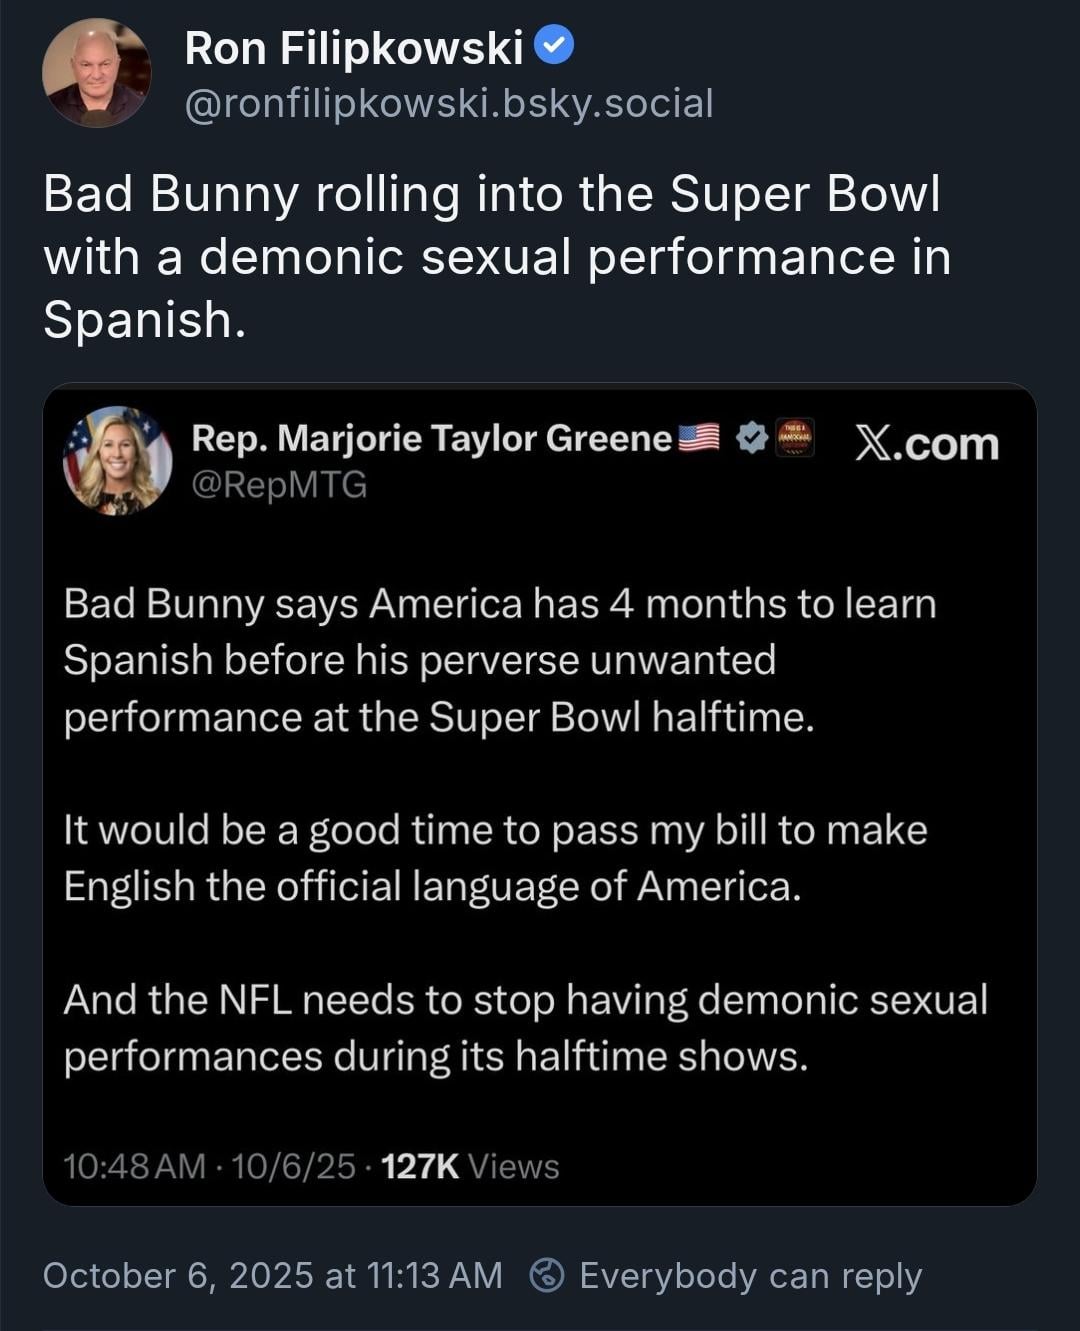Click the Ron Filipkowski display name
Viewport: 1080px width, 1331px height.
tap(353, 48)
